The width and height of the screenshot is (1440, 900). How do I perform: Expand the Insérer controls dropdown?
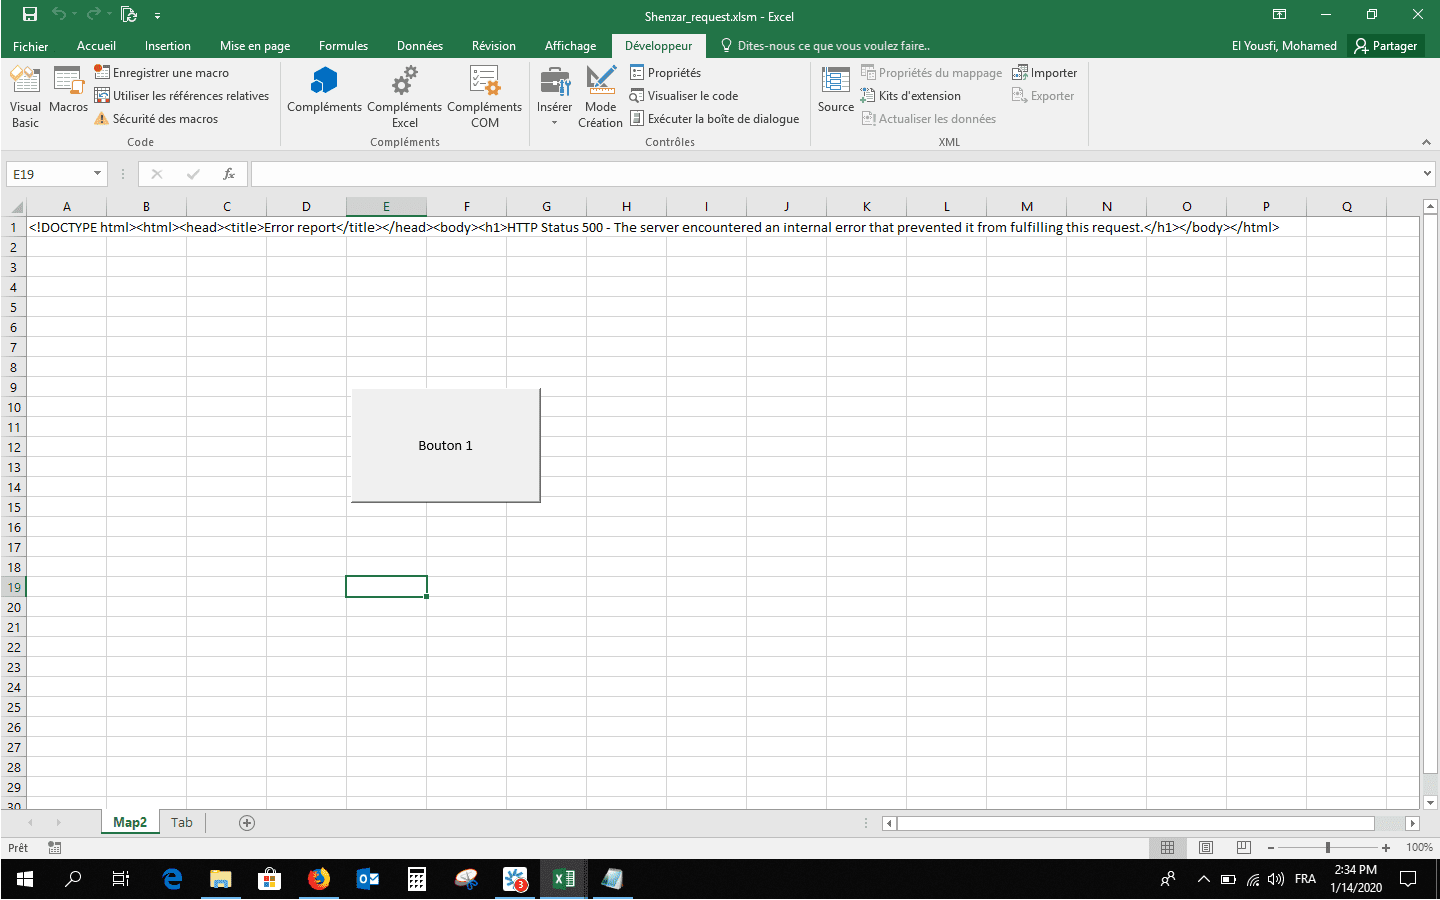pyautogui.click(x=554, y=122)
